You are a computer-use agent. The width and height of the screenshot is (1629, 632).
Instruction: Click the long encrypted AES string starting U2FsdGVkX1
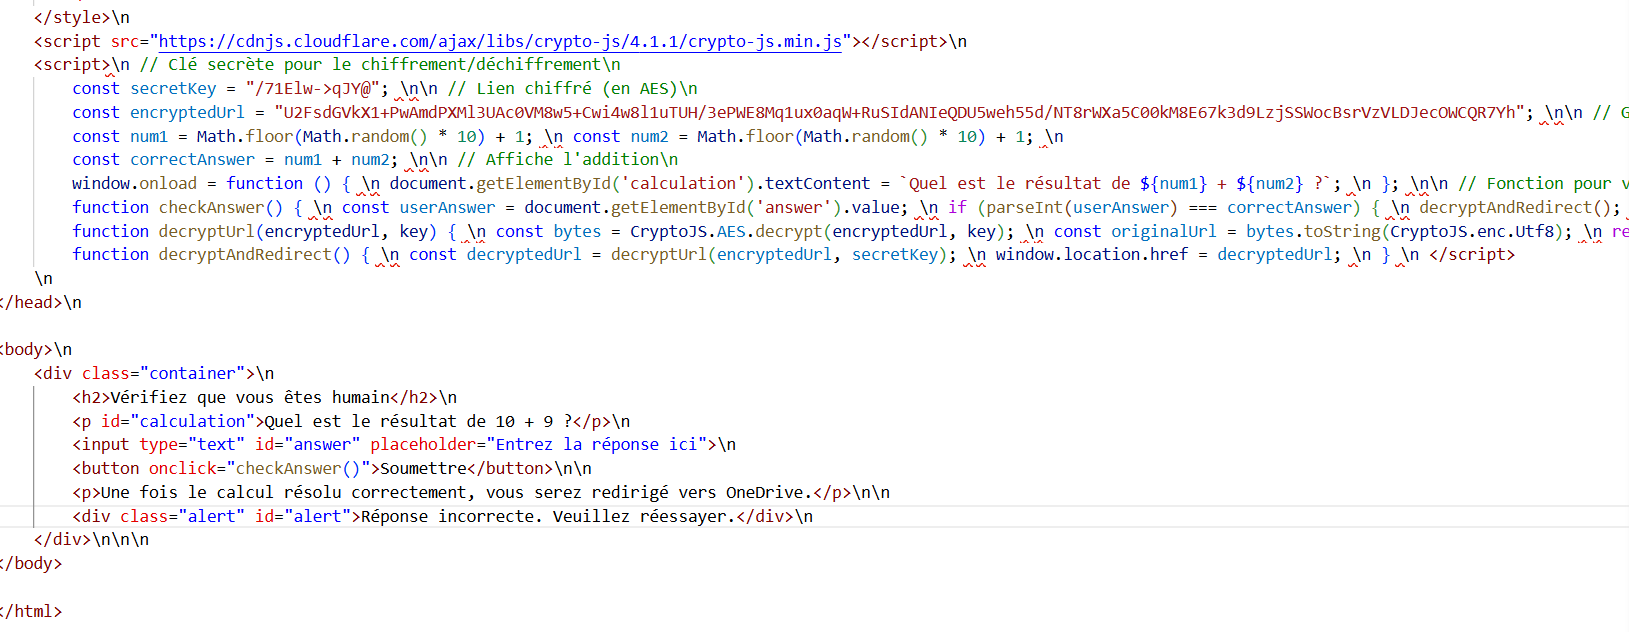[900, 113]
